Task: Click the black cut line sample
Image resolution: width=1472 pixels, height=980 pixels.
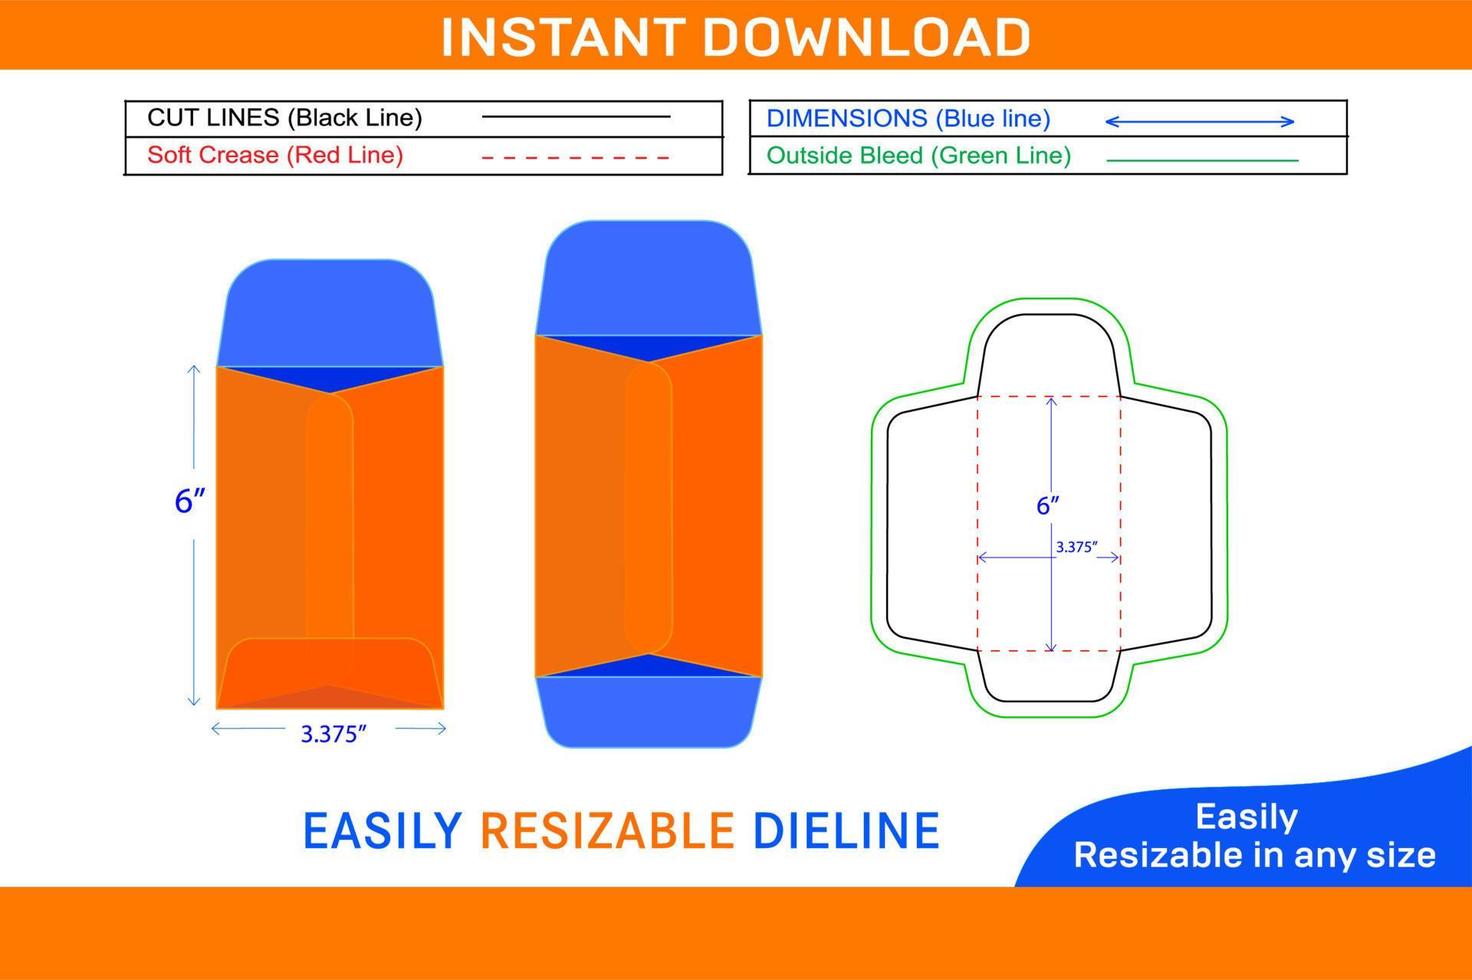Action: click(x=576, y=117)
